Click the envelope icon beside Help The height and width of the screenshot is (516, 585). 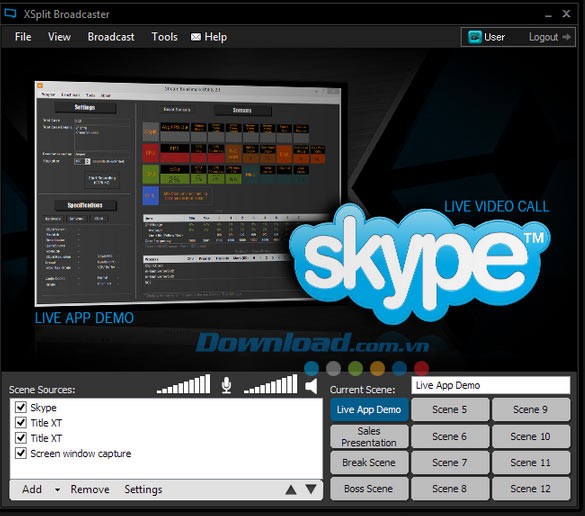(196, 37)
